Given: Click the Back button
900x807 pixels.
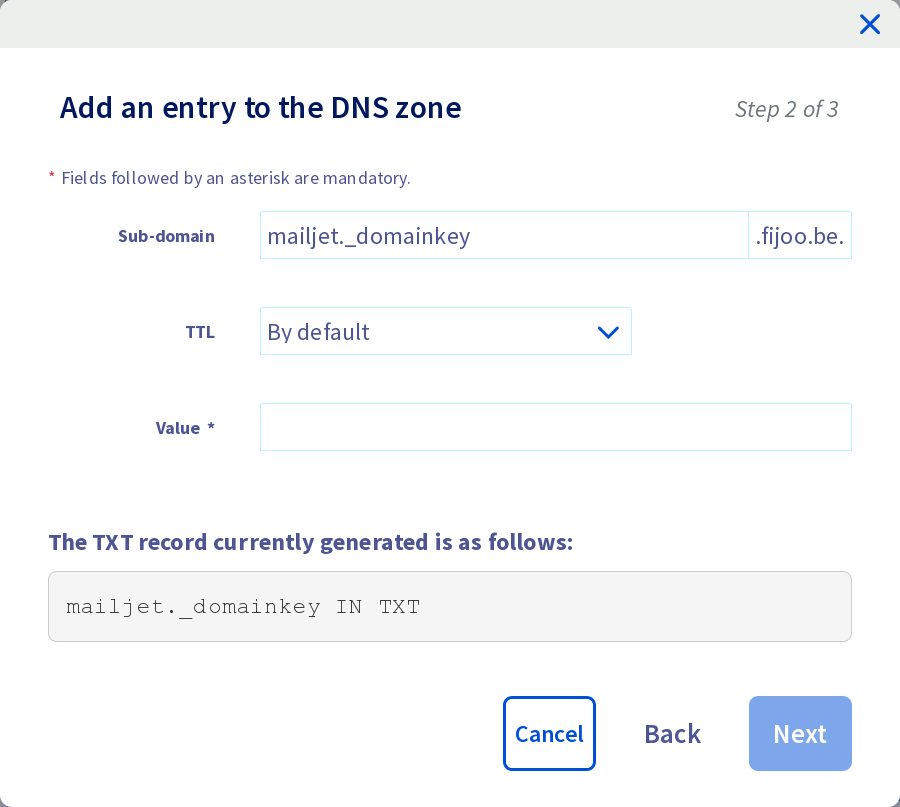Looking at the screenshot, I should coord(672,733).
